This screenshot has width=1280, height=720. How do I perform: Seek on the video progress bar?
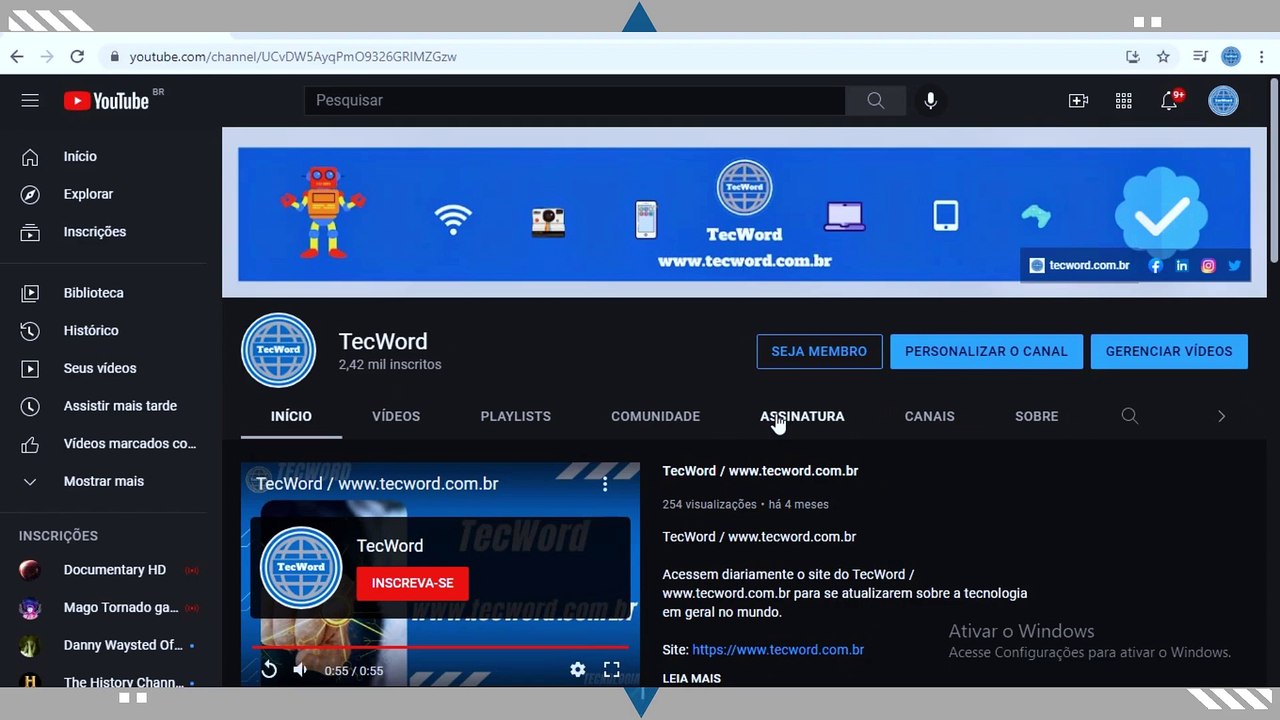pyautogui.click(x=440, y=647)
